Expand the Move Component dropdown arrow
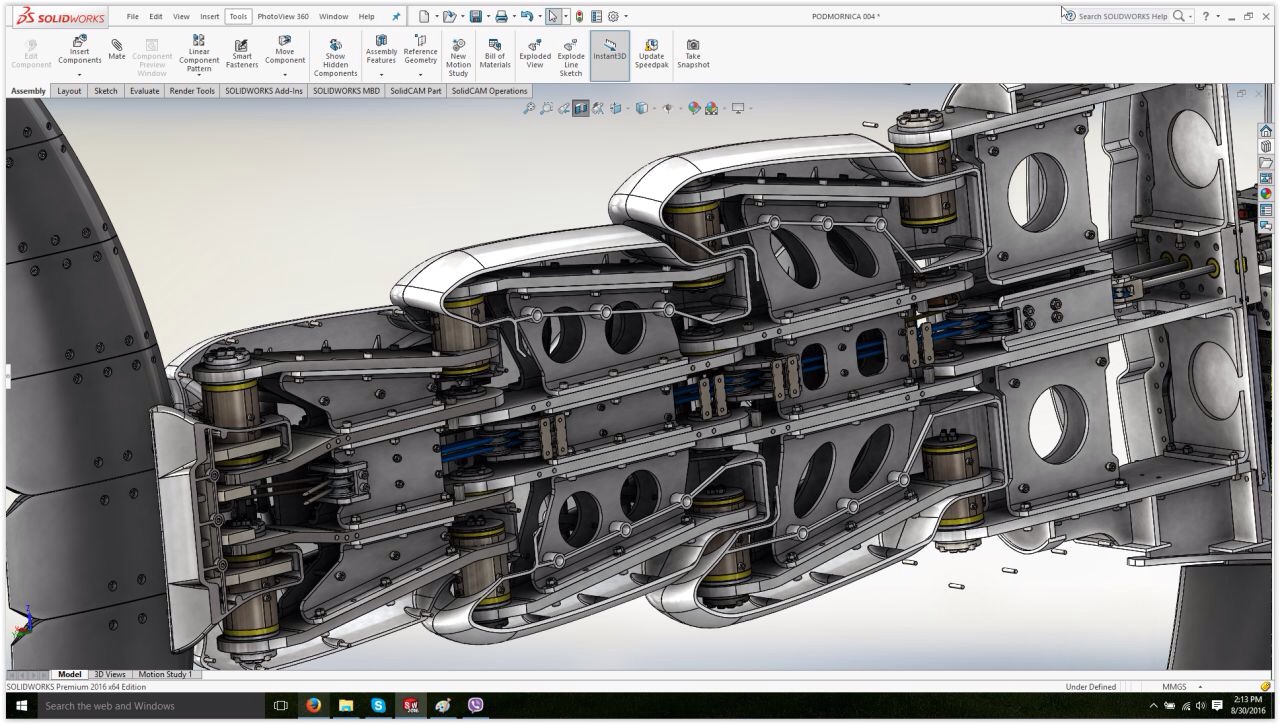Viewport: 1280px width, 724px height. pyautogui.click(x=285, y=74)
